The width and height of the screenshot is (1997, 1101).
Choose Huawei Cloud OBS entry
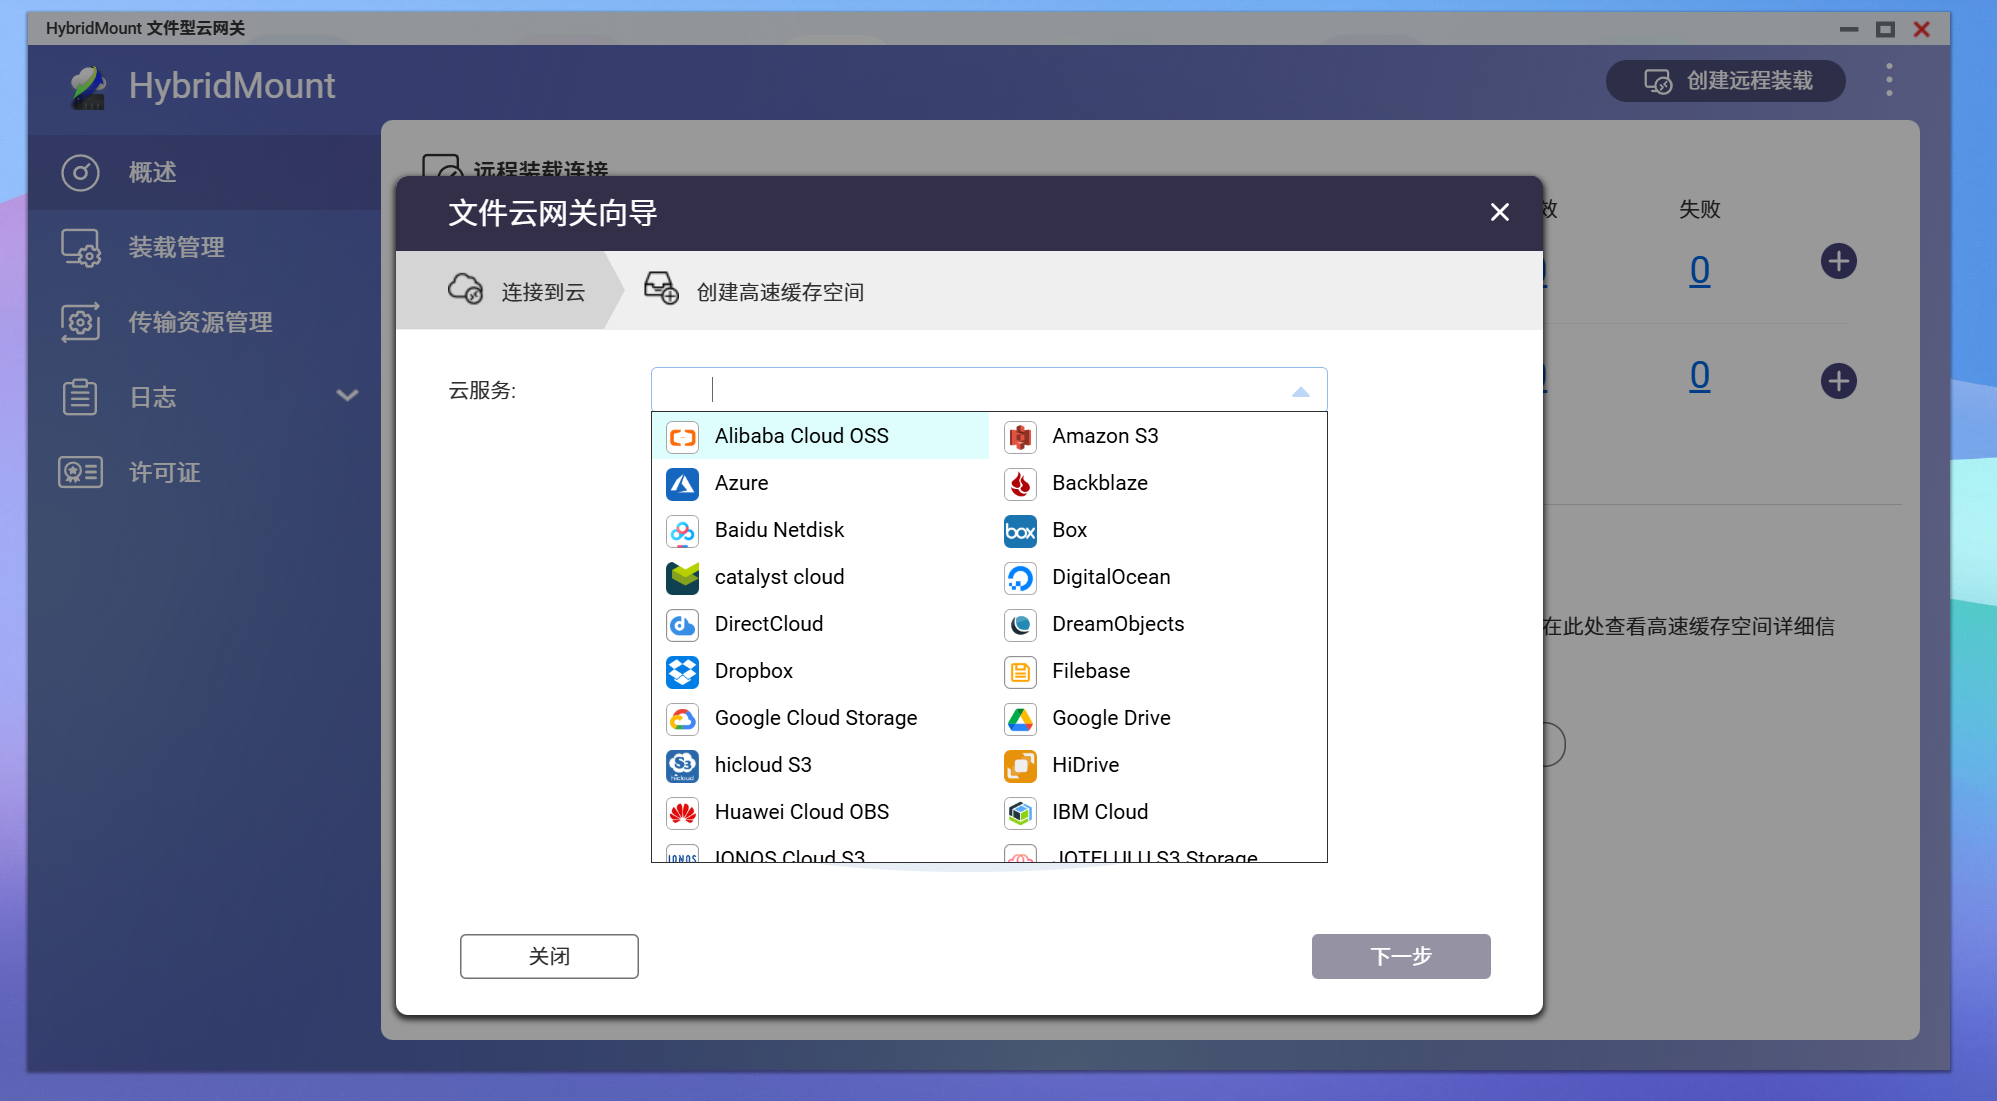[801, 812]
